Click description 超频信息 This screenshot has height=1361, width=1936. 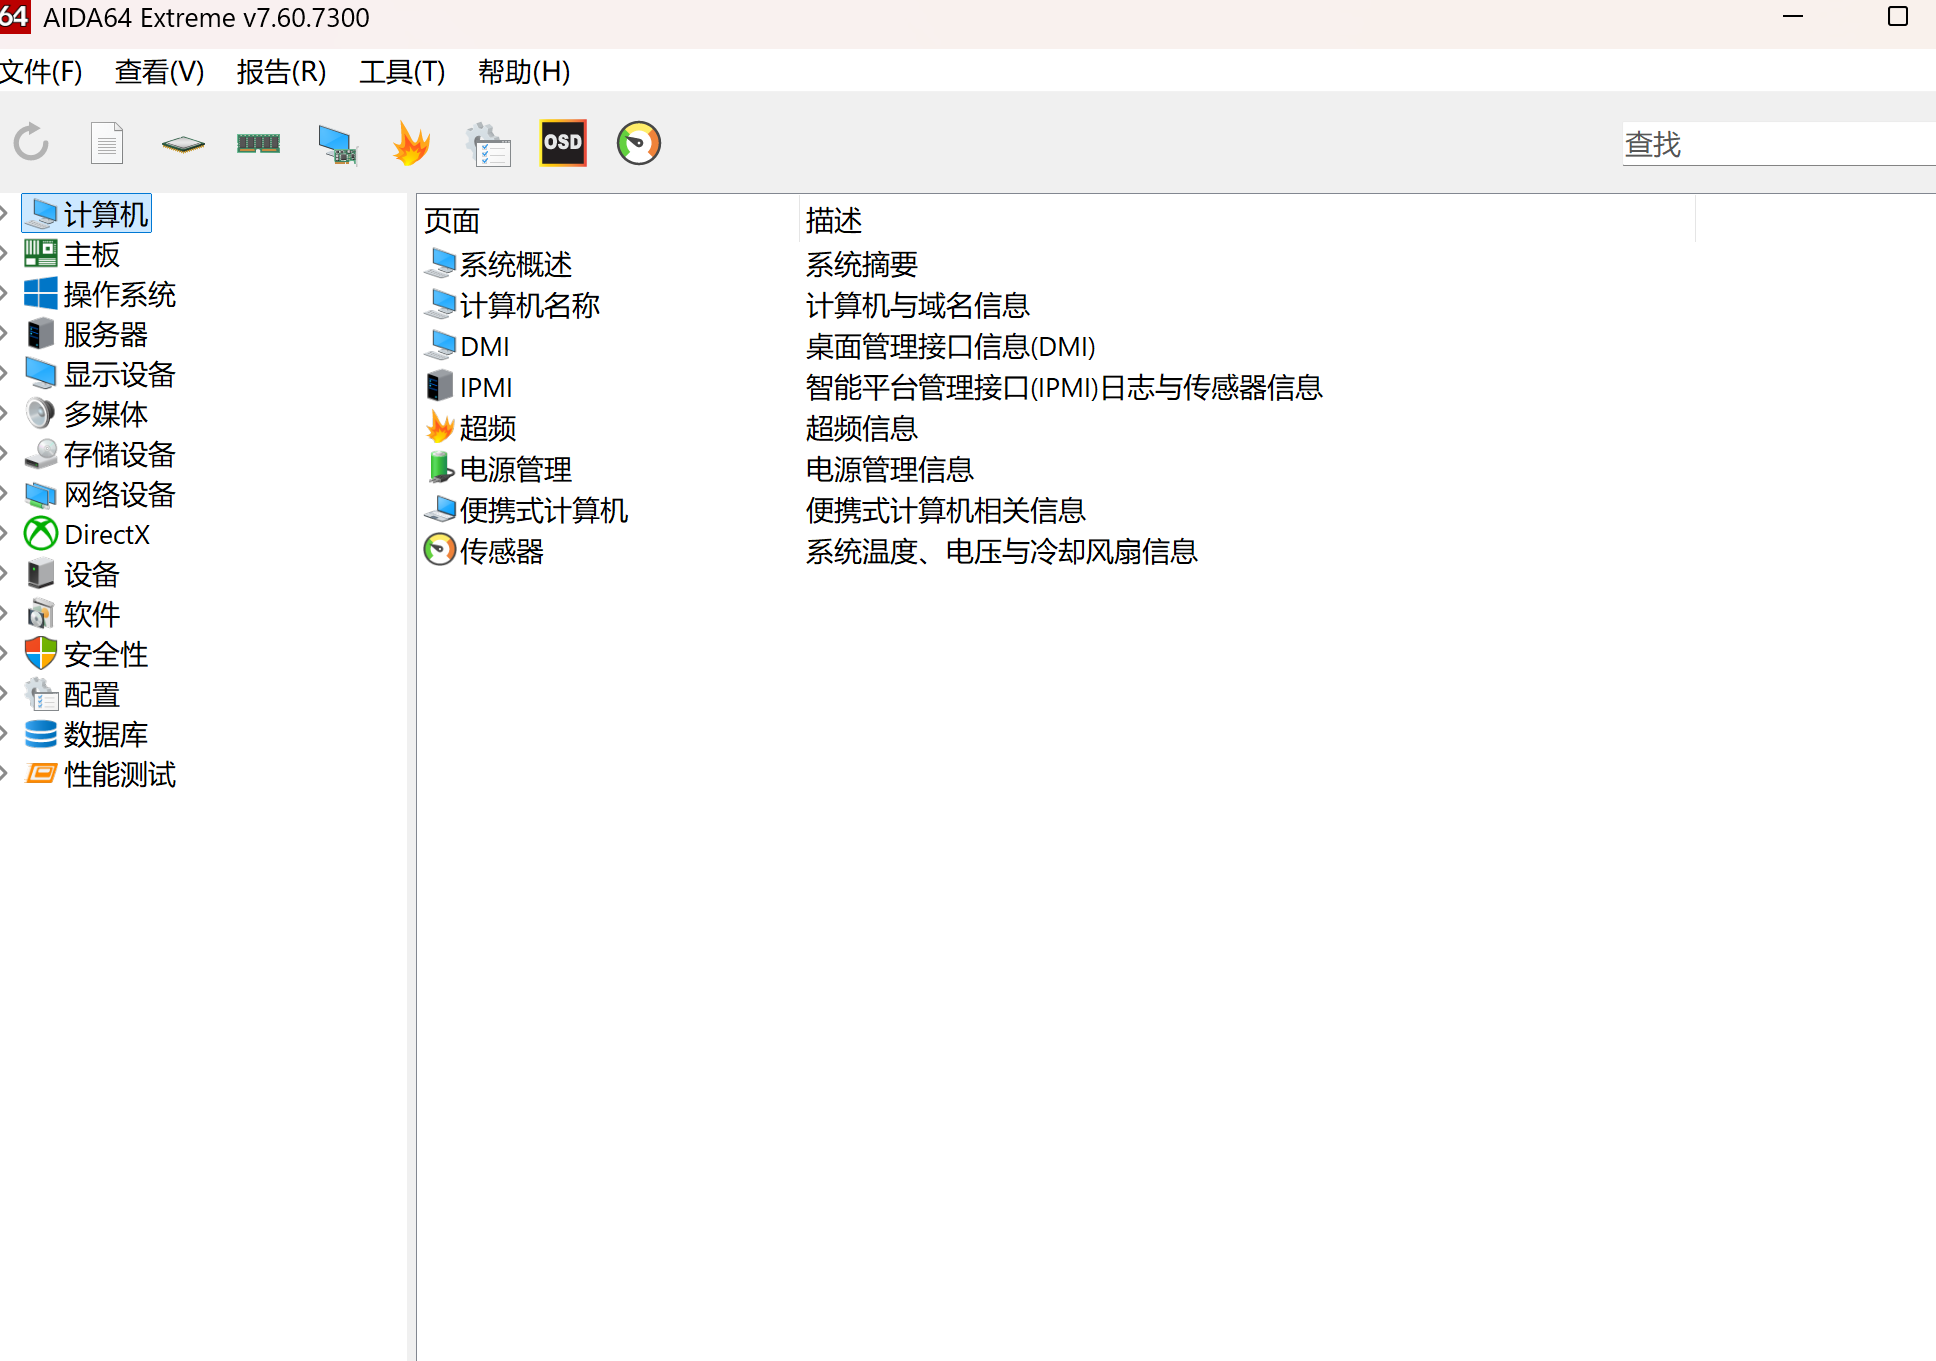point(861,428)
